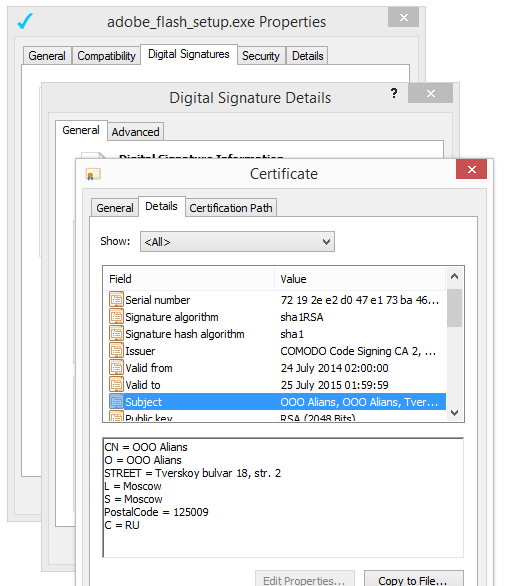Select the highlighted Subject row
505x586 pixels.
(275, 402)
